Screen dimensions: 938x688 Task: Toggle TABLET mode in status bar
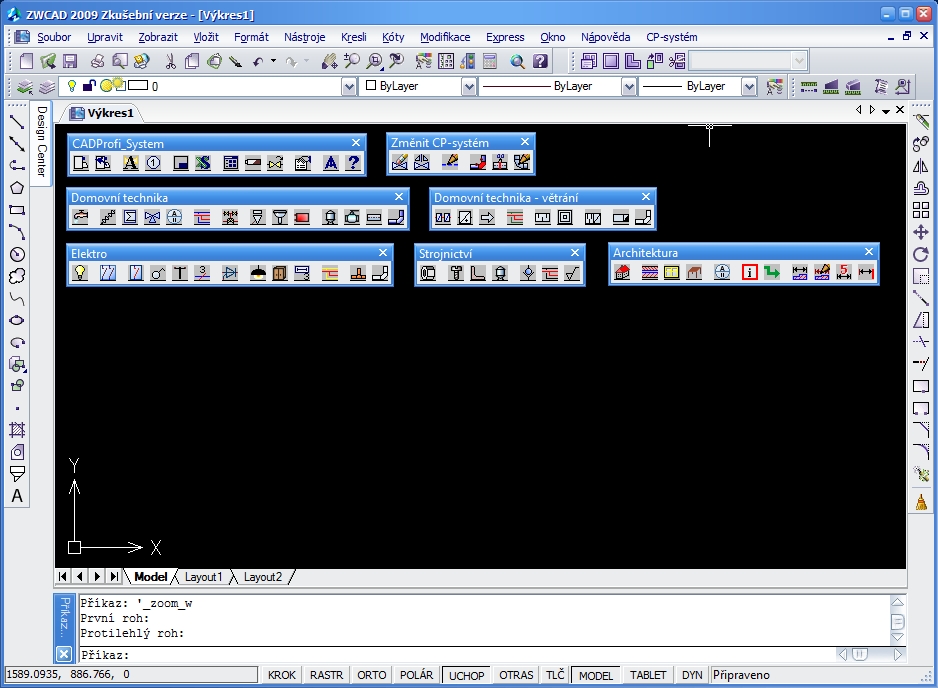[648, 675]
